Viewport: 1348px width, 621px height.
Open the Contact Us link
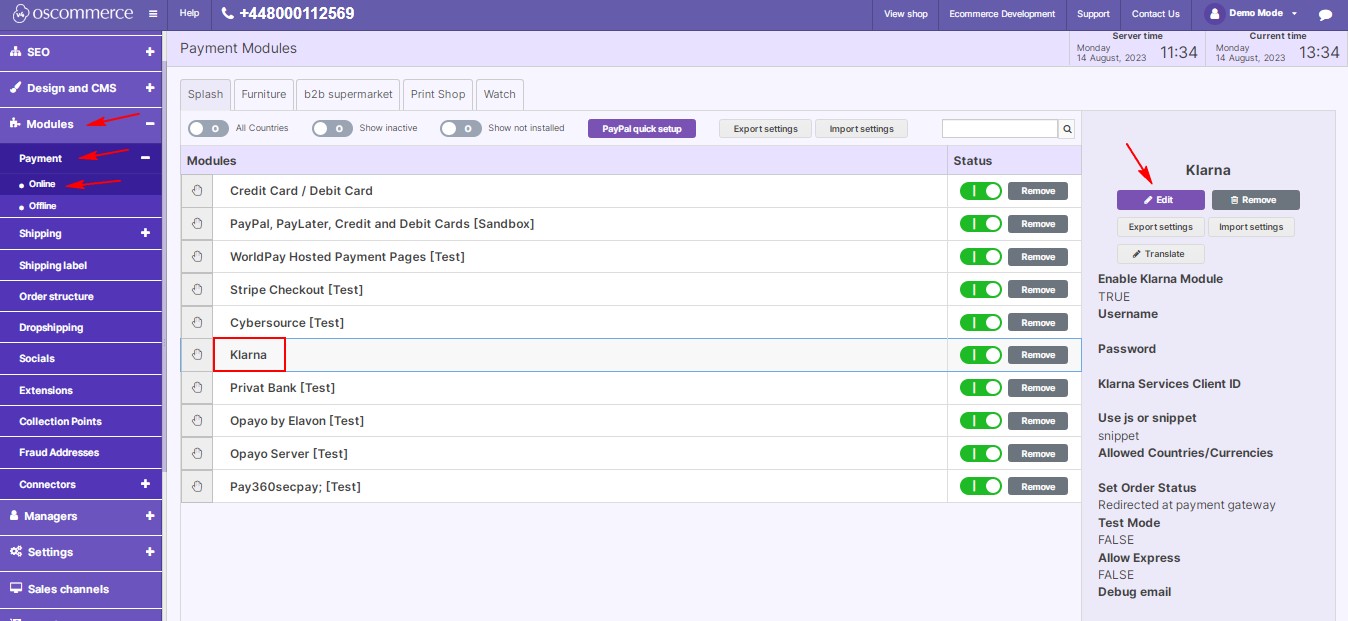[1155, 14]
